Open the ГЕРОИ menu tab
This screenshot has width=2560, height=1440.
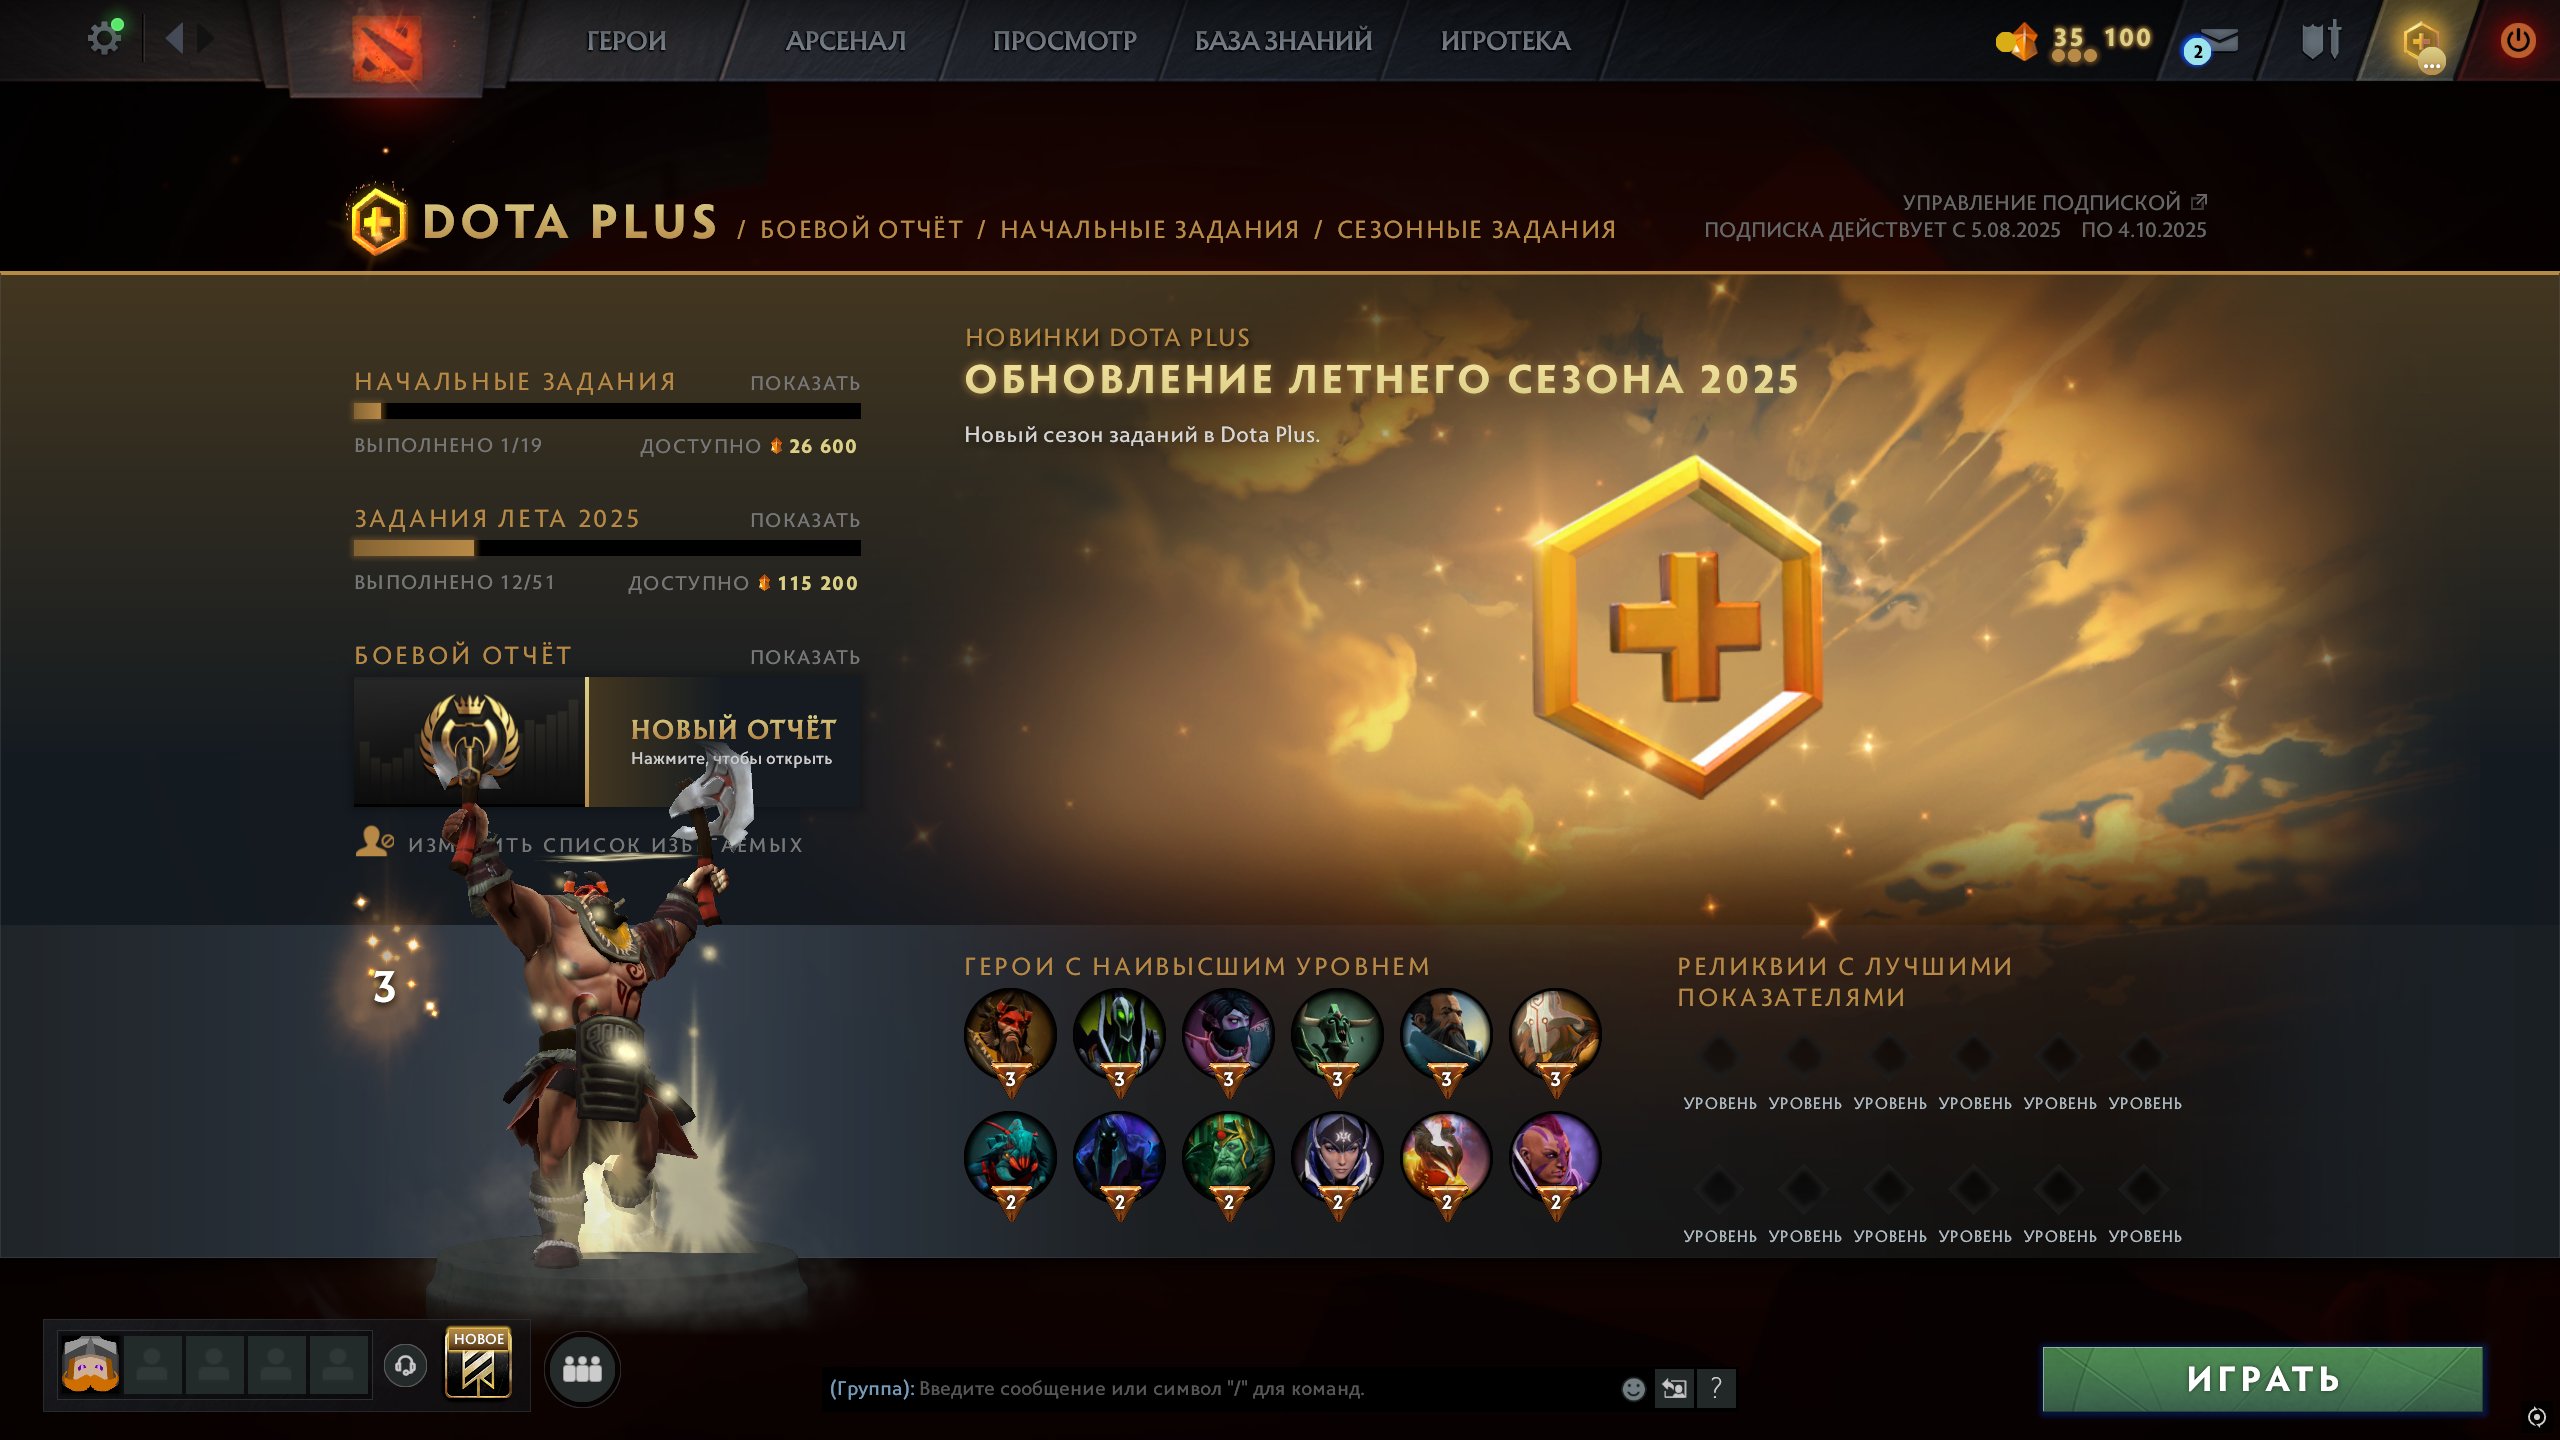click(626, 41)
